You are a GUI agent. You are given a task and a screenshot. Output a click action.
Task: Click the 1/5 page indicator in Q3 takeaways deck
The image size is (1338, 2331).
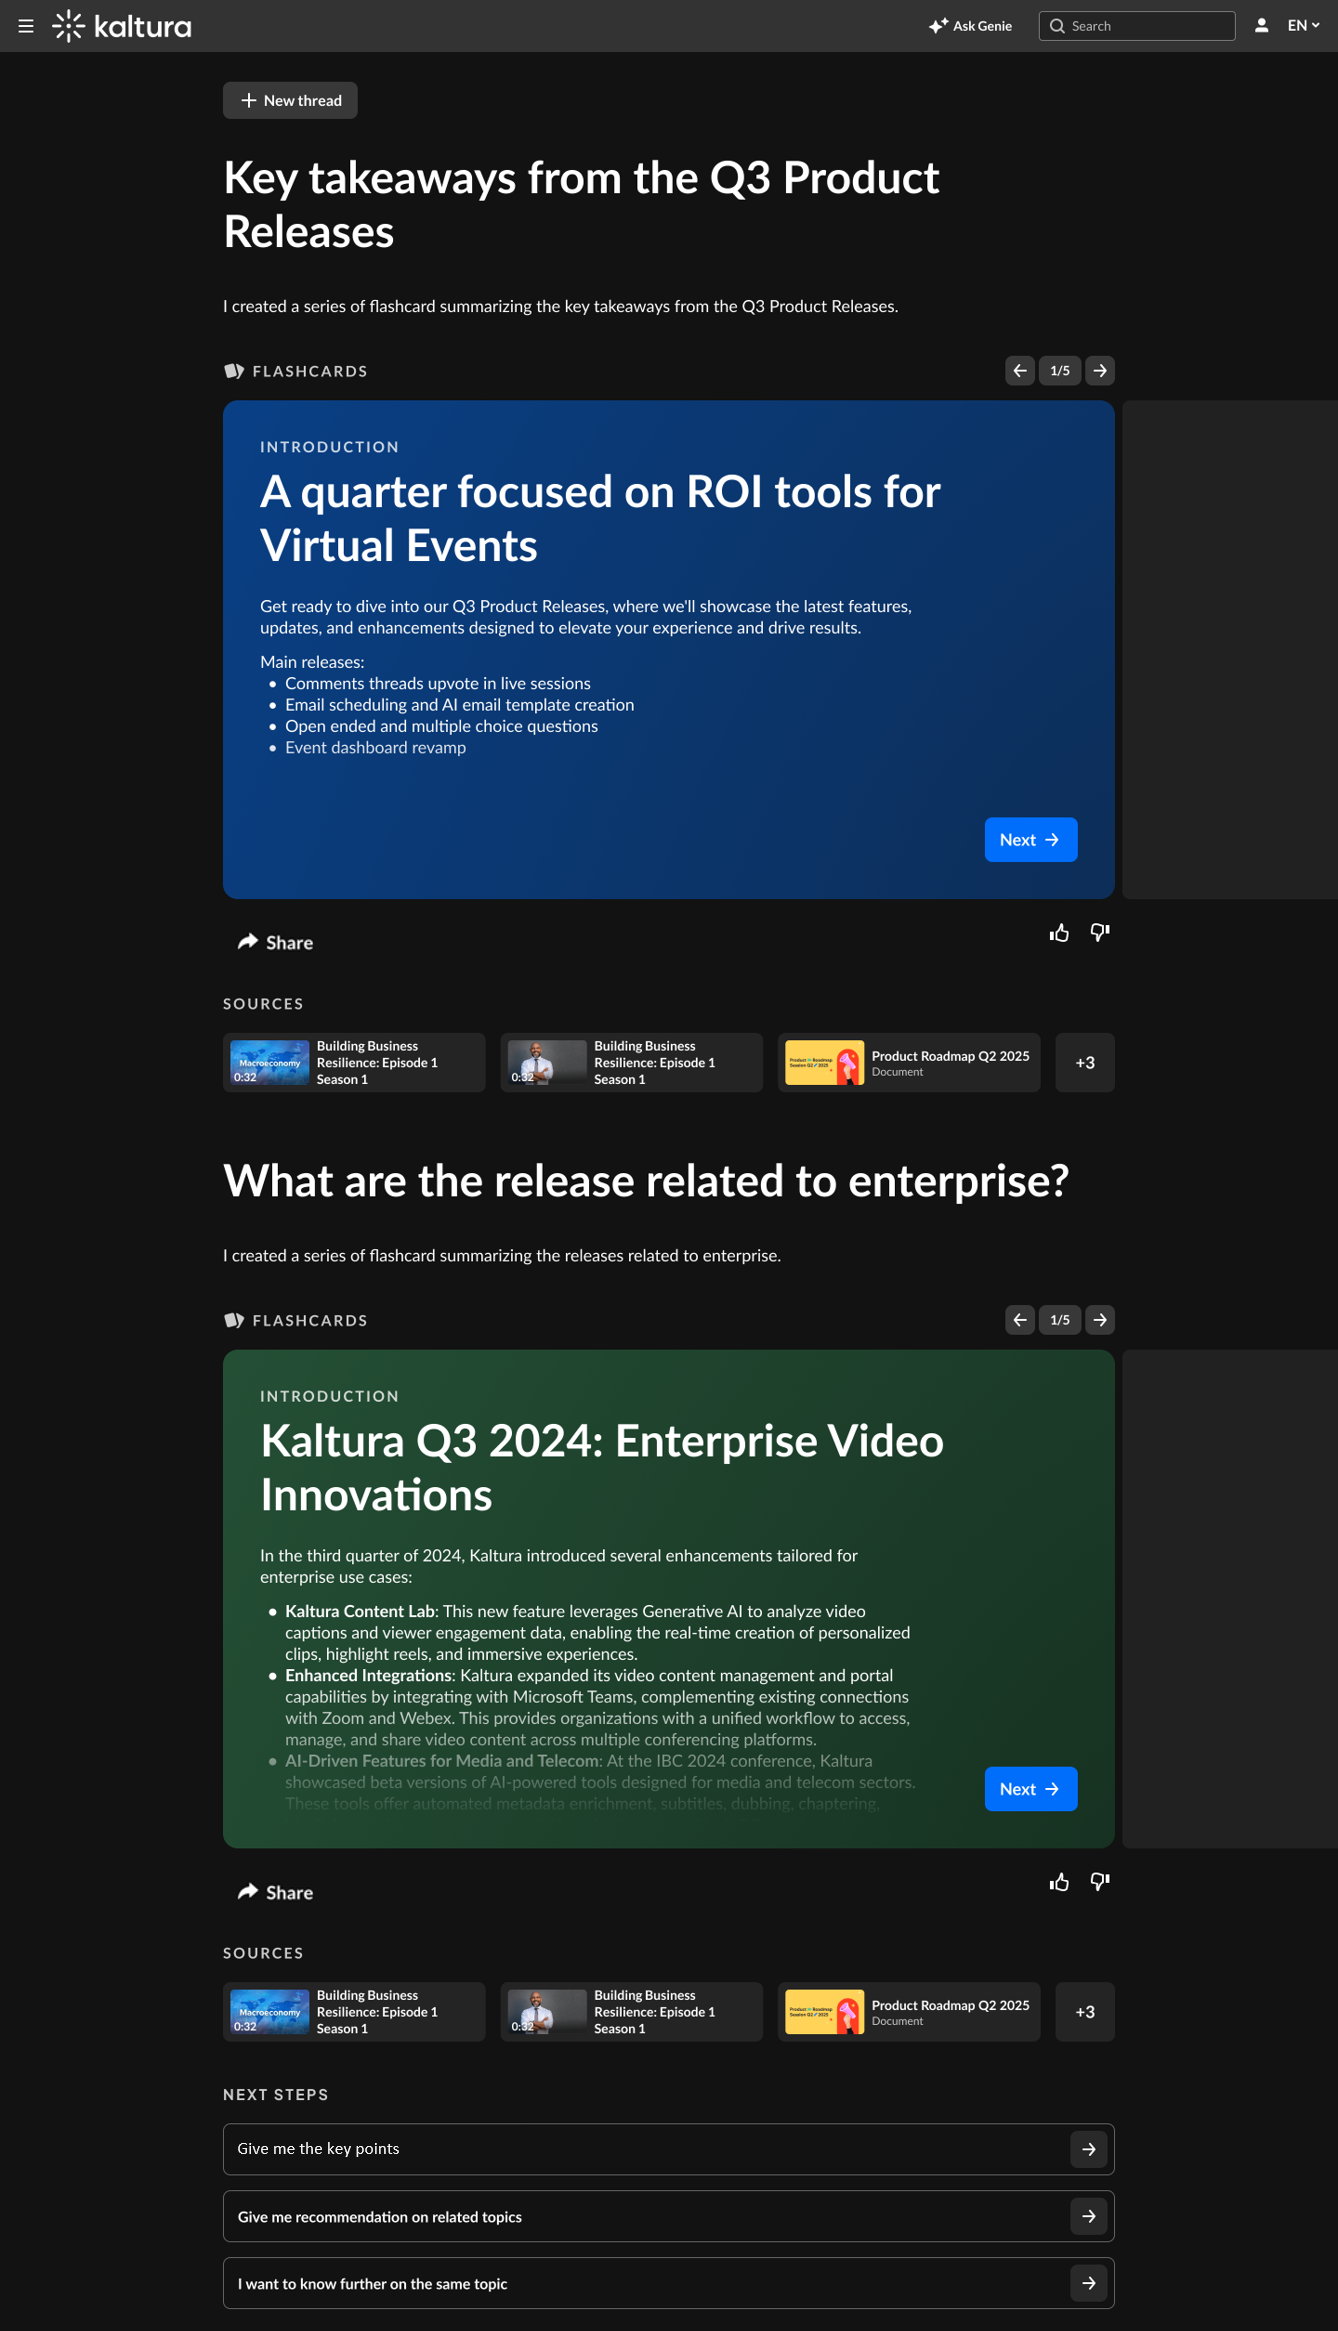pyautogui.click(x=1060, y=371)
